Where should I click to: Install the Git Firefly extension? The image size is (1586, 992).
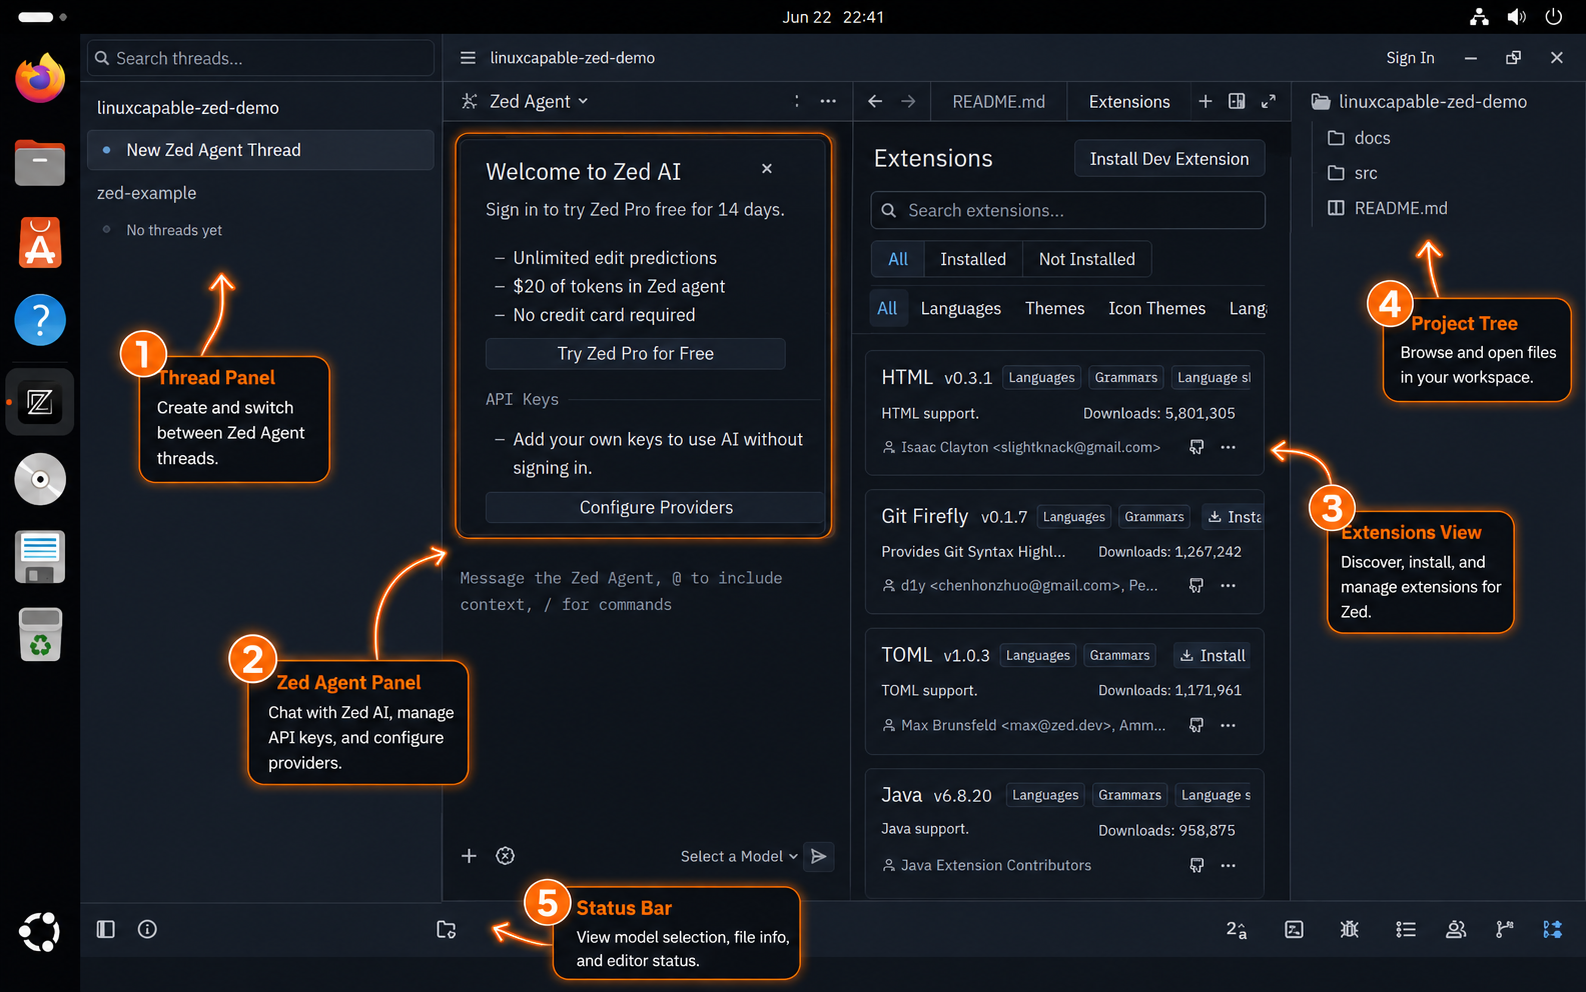[1234, 517]
